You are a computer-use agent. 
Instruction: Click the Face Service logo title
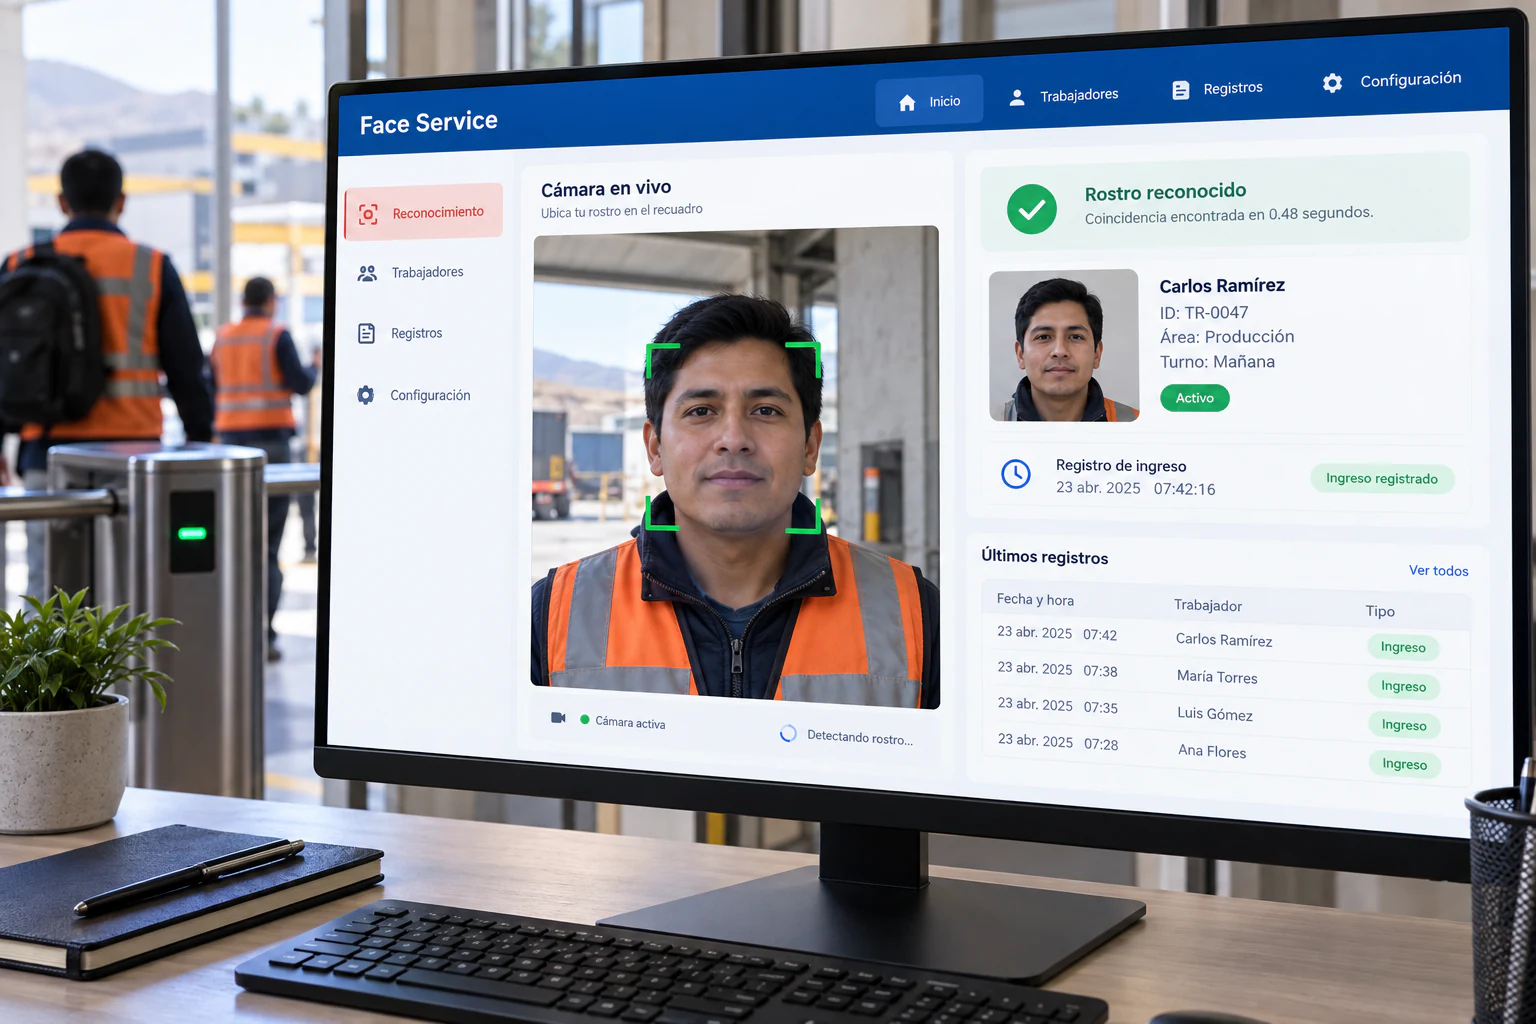[x=429, y=122]
